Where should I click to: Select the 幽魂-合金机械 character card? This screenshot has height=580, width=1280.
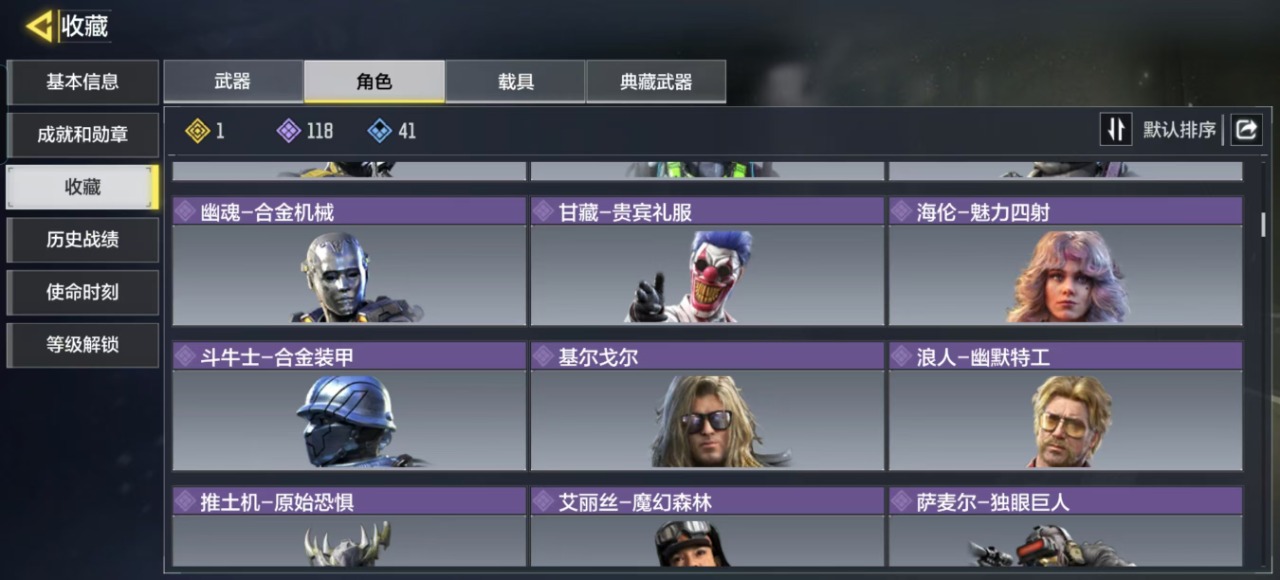pos(349,261)
